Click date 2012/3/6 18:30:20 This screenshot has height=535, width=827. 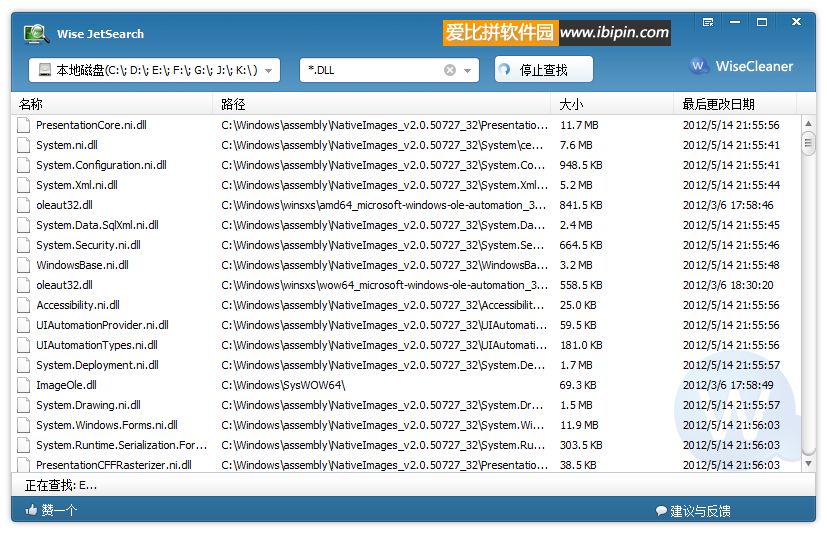(x=728, y=285)
